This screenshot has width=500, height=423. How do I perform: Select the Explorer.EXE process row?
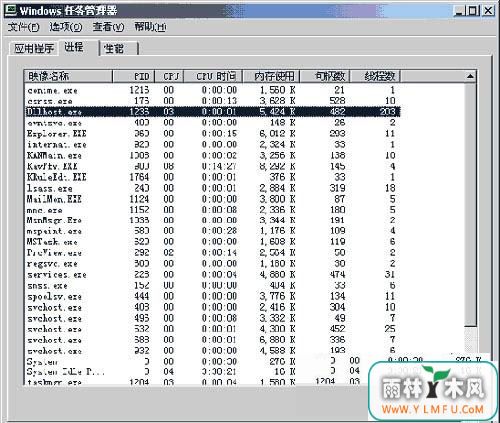tap(212, 134)
